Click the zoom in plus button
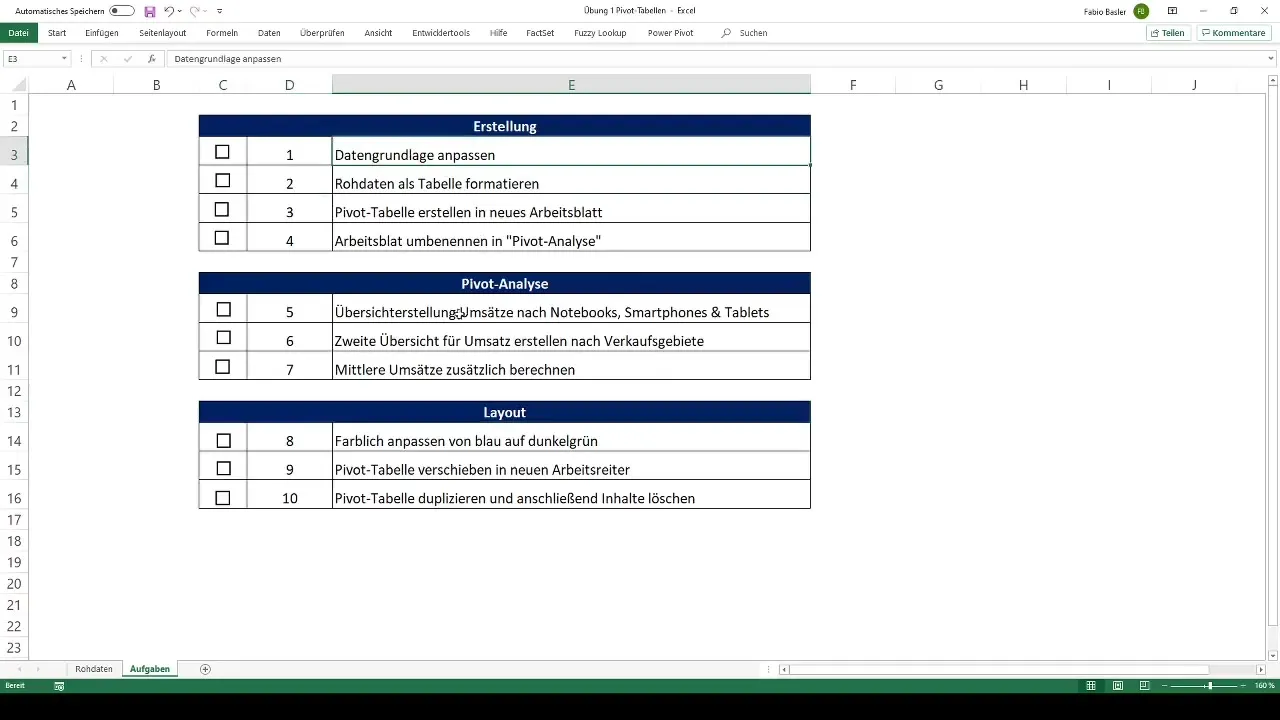Viewport: 1280px width, 720px height. [x=1245, y=686]
